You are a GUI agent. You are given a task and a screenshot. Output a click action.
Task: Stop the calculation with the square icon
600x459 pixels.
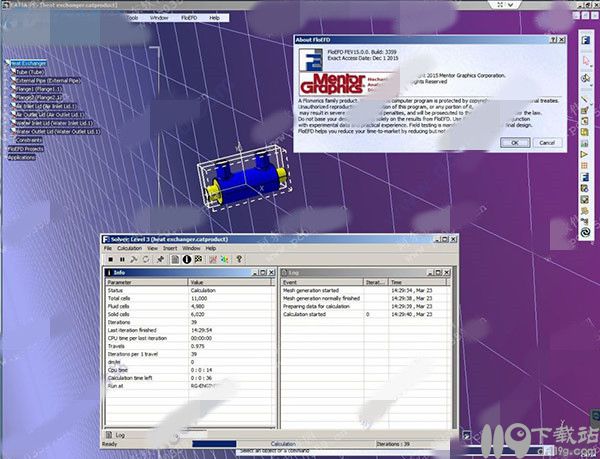(110, 259)
